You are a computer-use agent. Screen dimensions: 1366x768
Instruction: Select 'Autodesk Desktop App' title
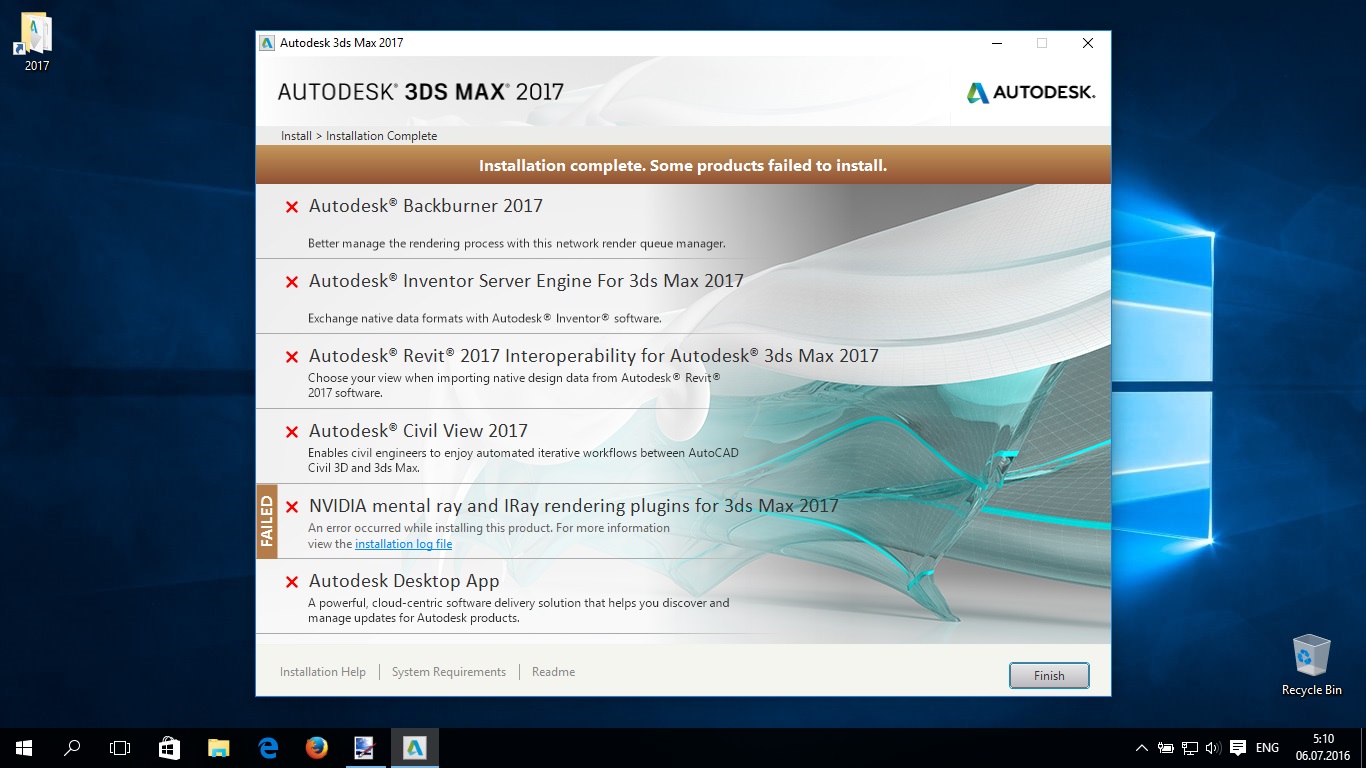coord(404,581)
